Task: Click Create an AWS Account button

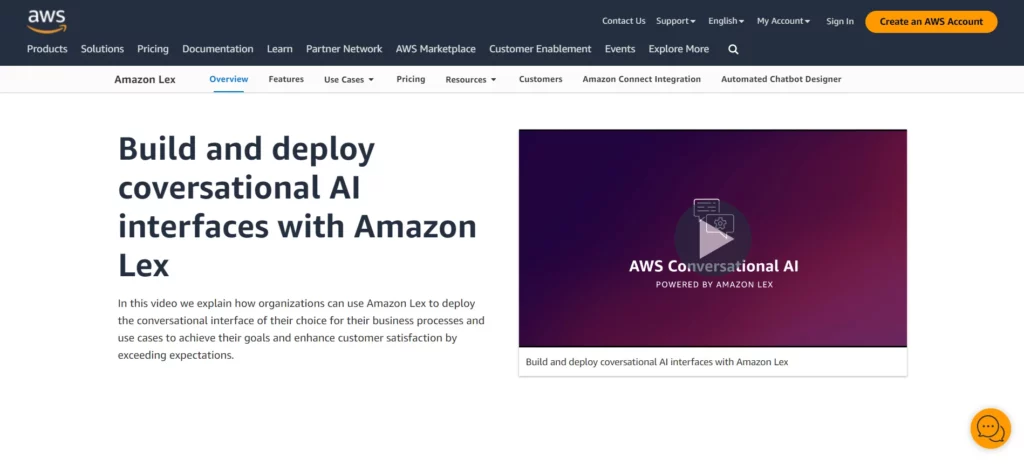Action: coord(931,22)
